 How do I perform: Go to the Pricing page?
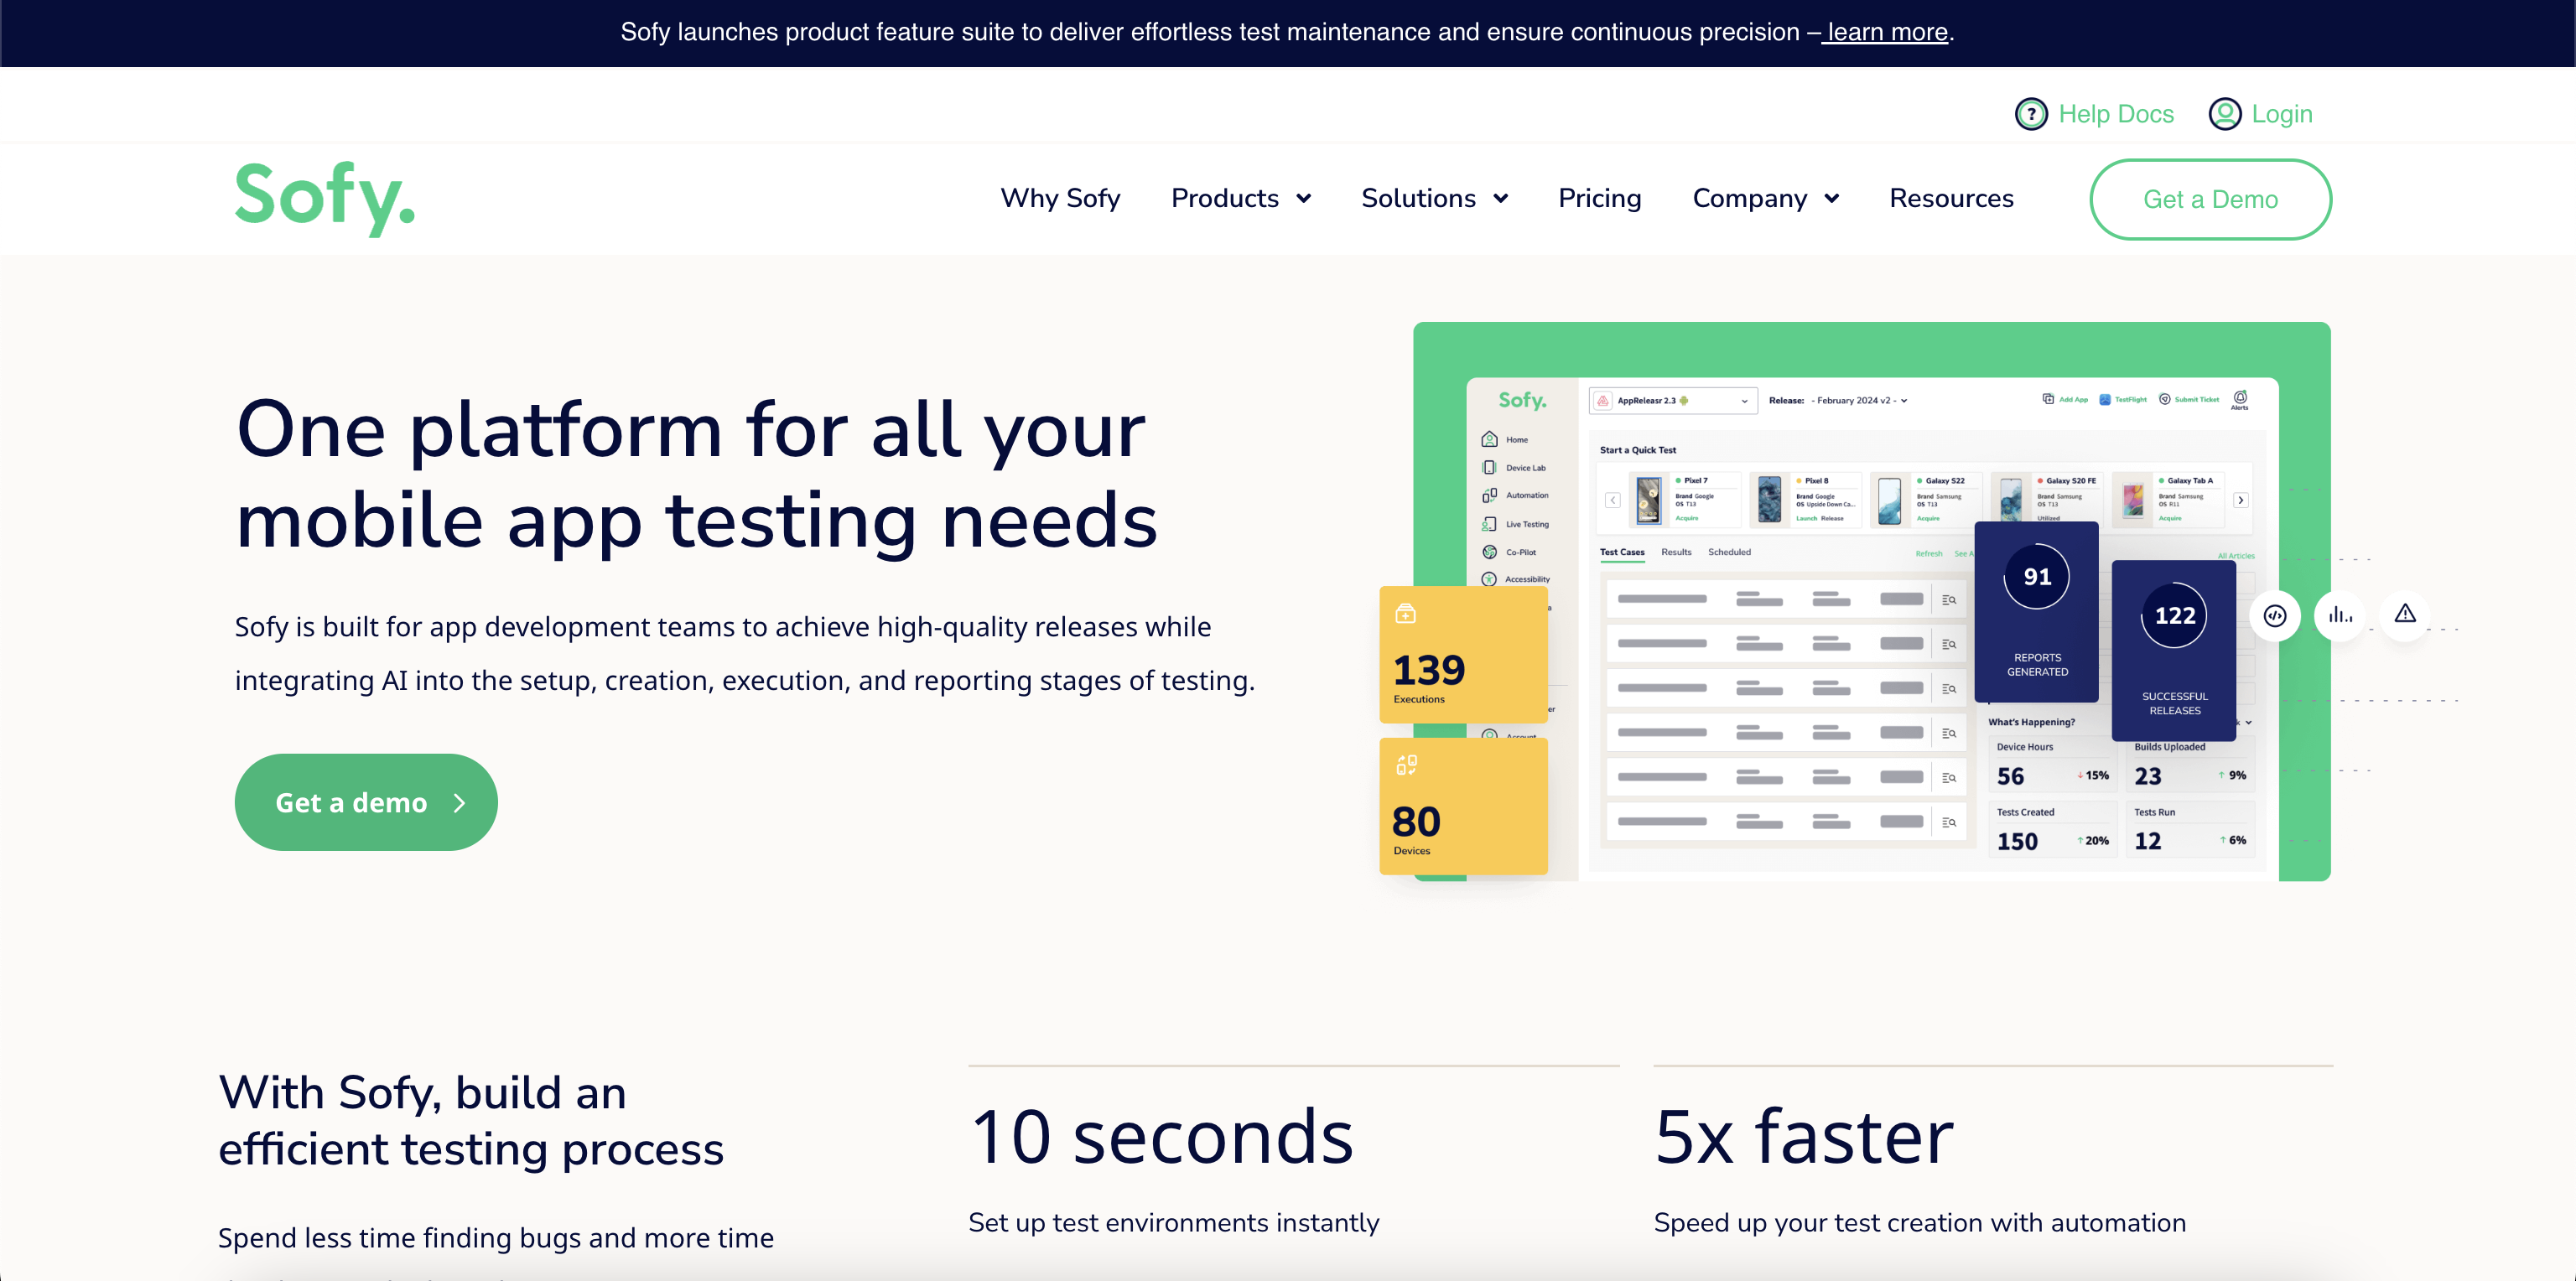1599,198
